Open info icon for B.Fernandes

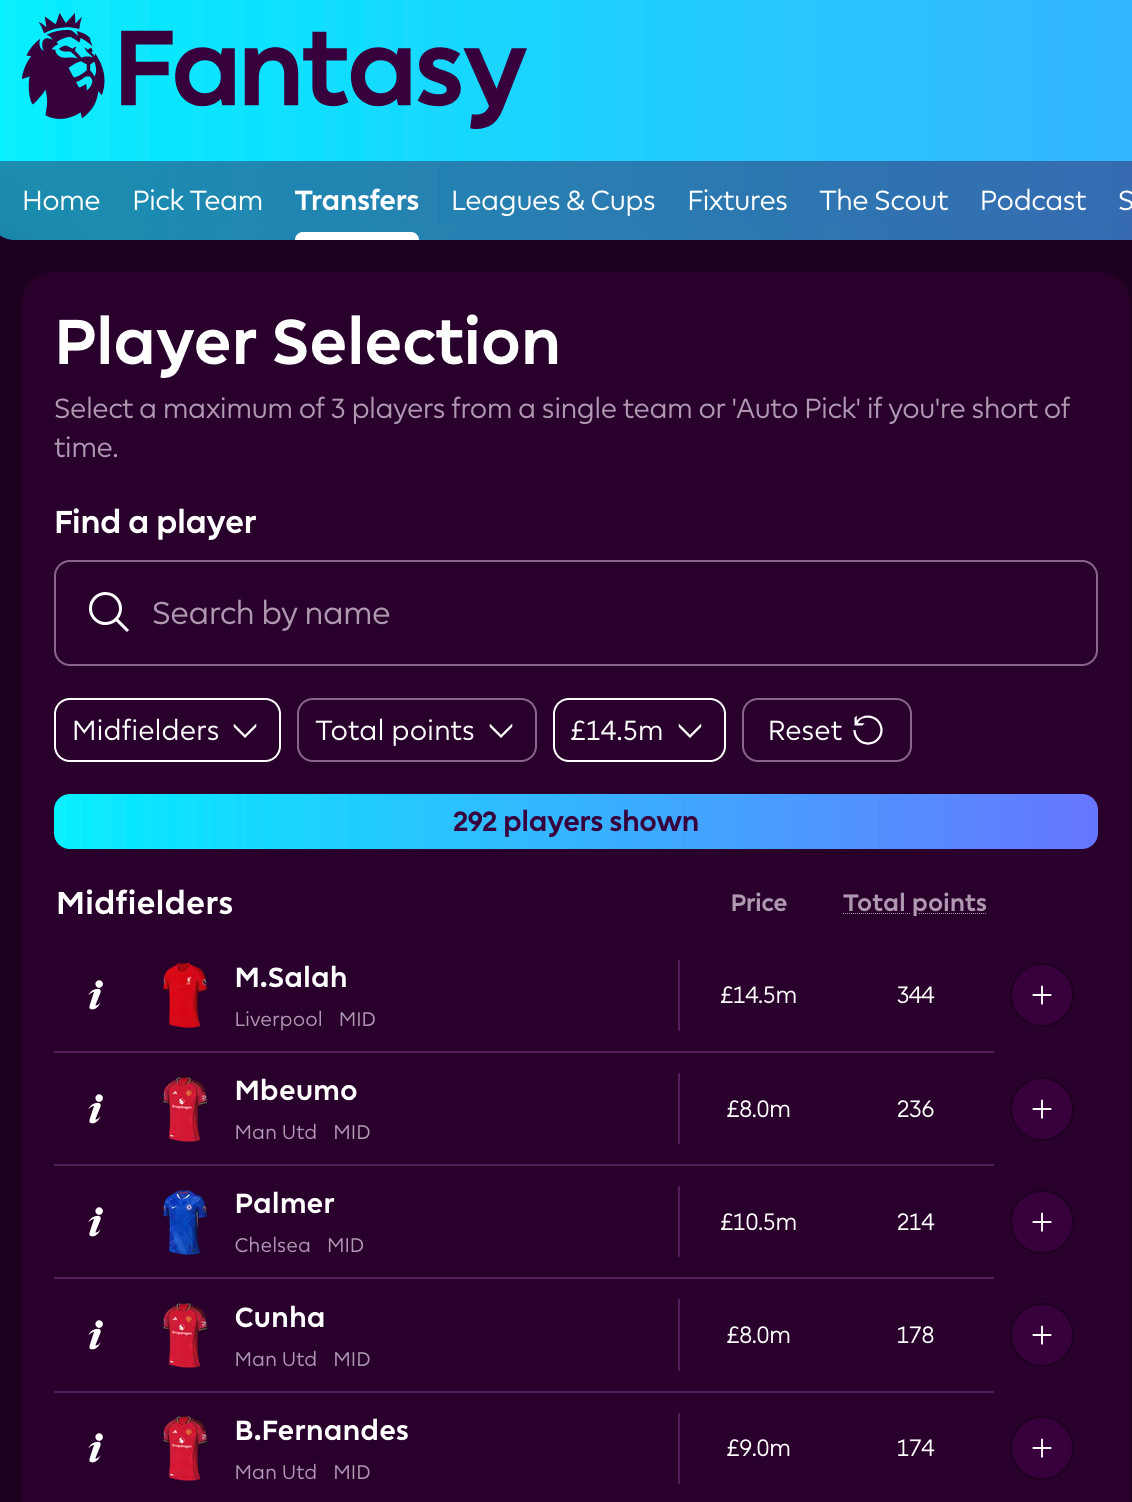pyautogui.click(x=95, y=1448)
